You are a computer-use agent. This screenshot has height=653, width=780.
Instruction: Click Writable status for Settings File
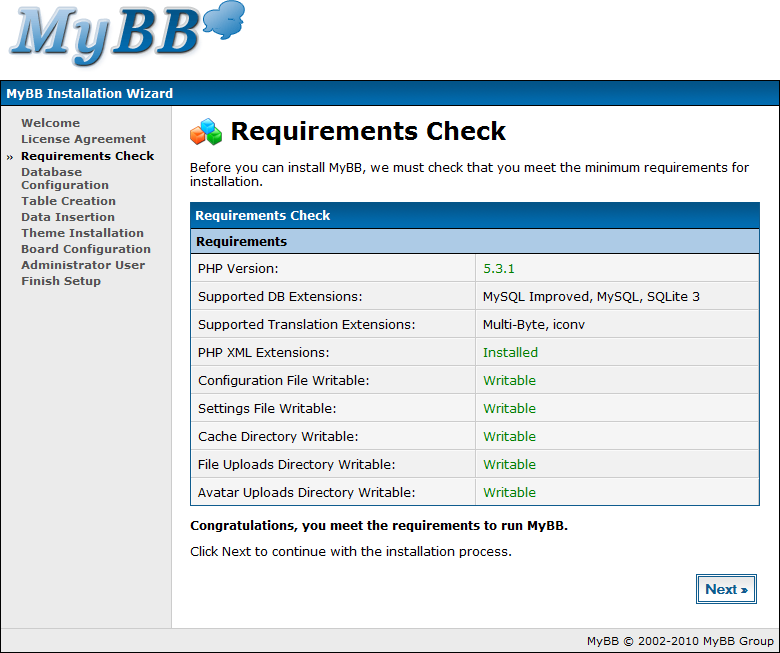point(509,408)
